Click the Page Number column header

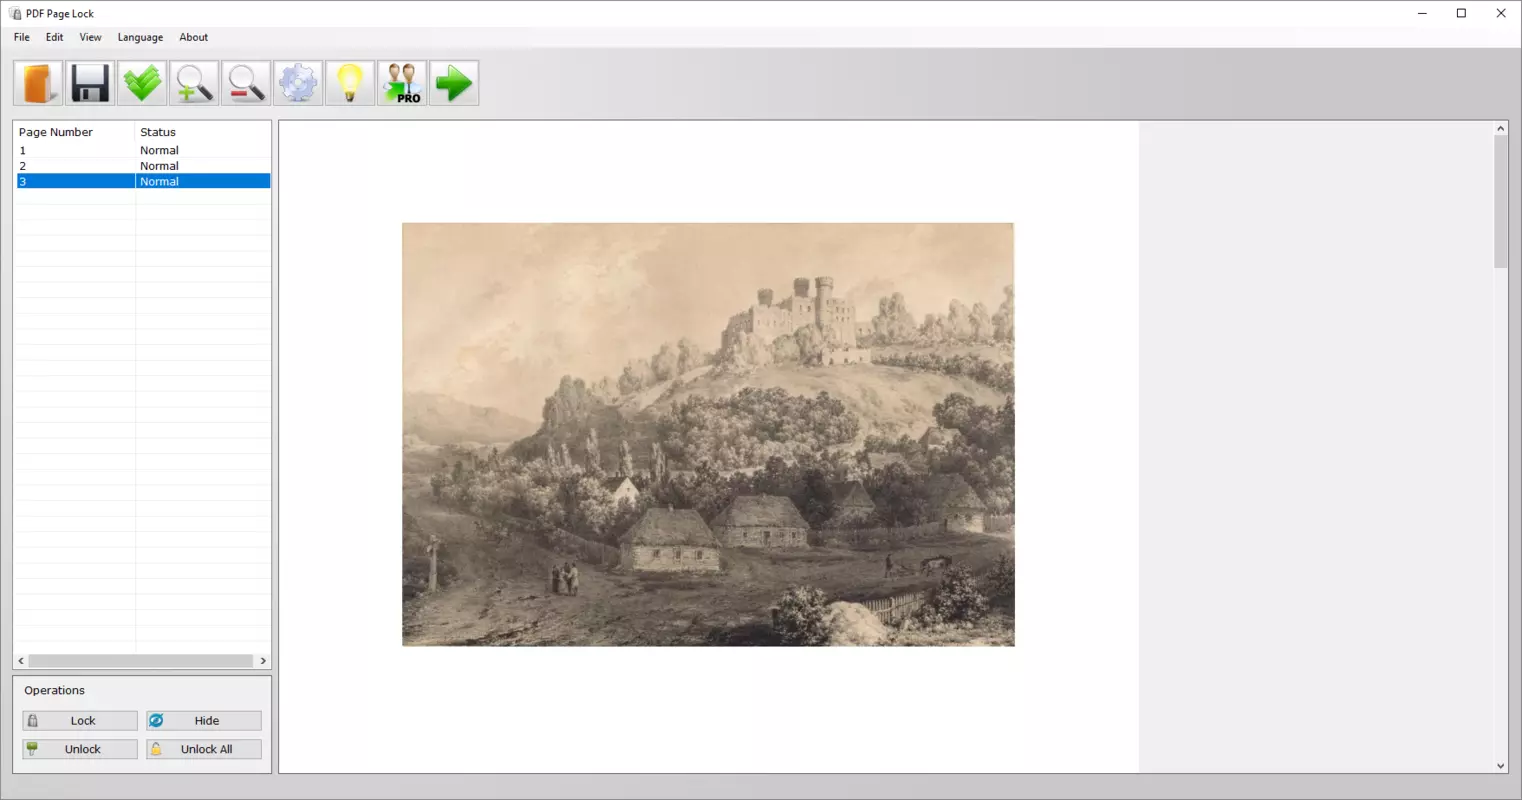(75, 132)
